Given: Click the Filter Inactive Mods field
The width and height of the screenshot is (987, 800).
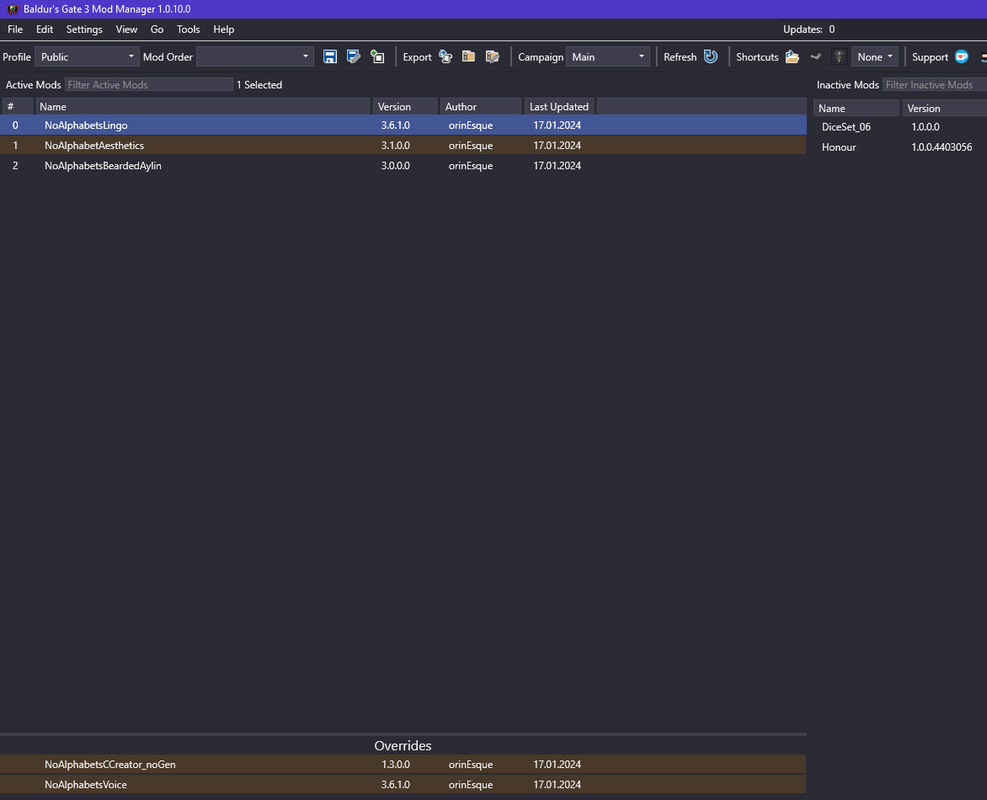Looking at the screenshot, I should pyautogui.click(x=935, y=84).
